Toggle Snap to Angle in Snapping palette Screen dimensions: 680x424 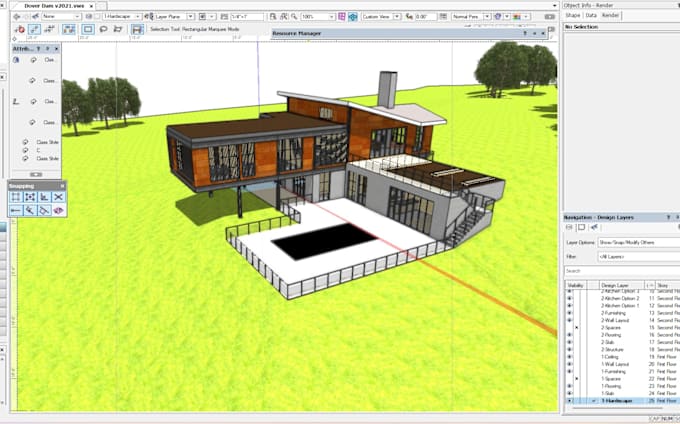[x=44, y=197]
